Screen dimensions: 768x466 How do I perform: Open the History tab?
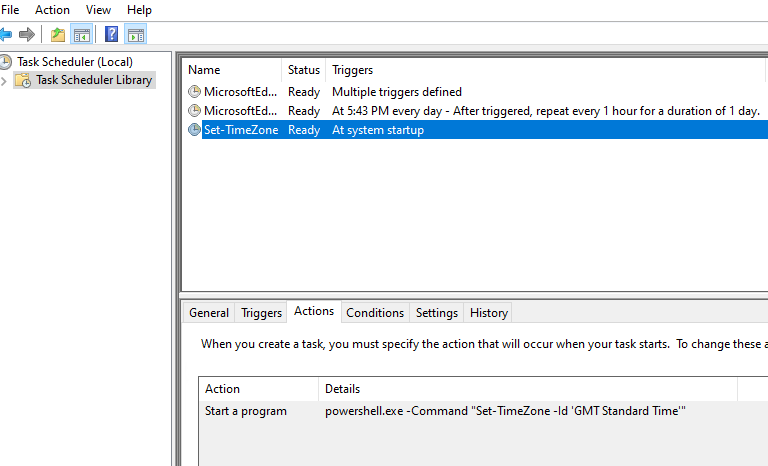[x=489, y=313]
